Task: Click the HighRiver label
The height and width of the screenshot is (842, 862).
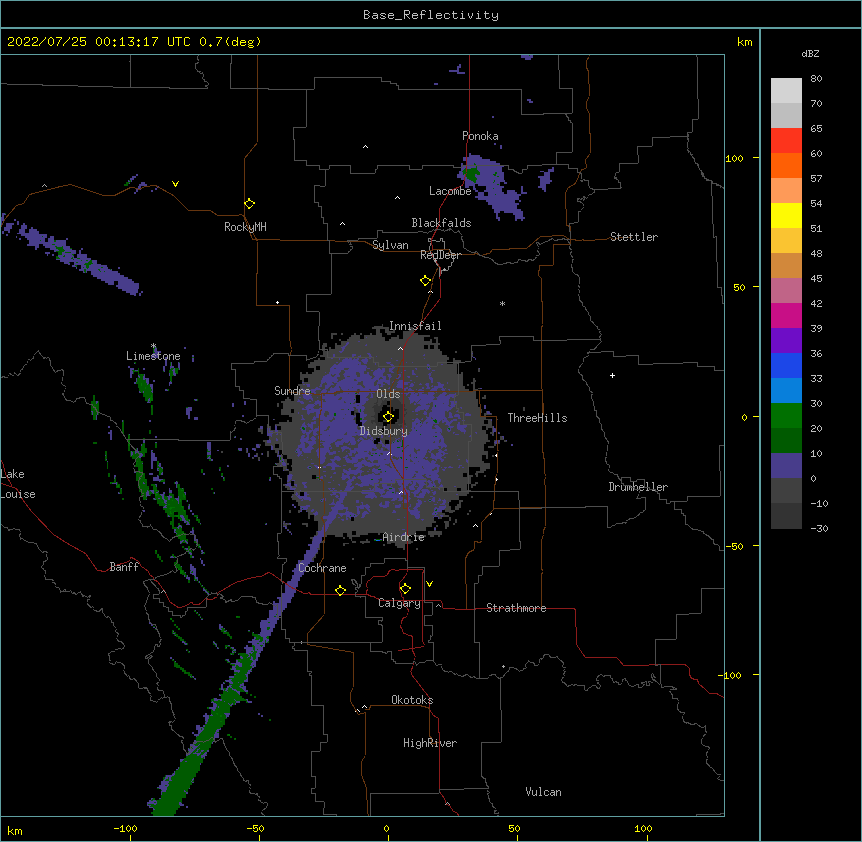Action: (430, 743)
